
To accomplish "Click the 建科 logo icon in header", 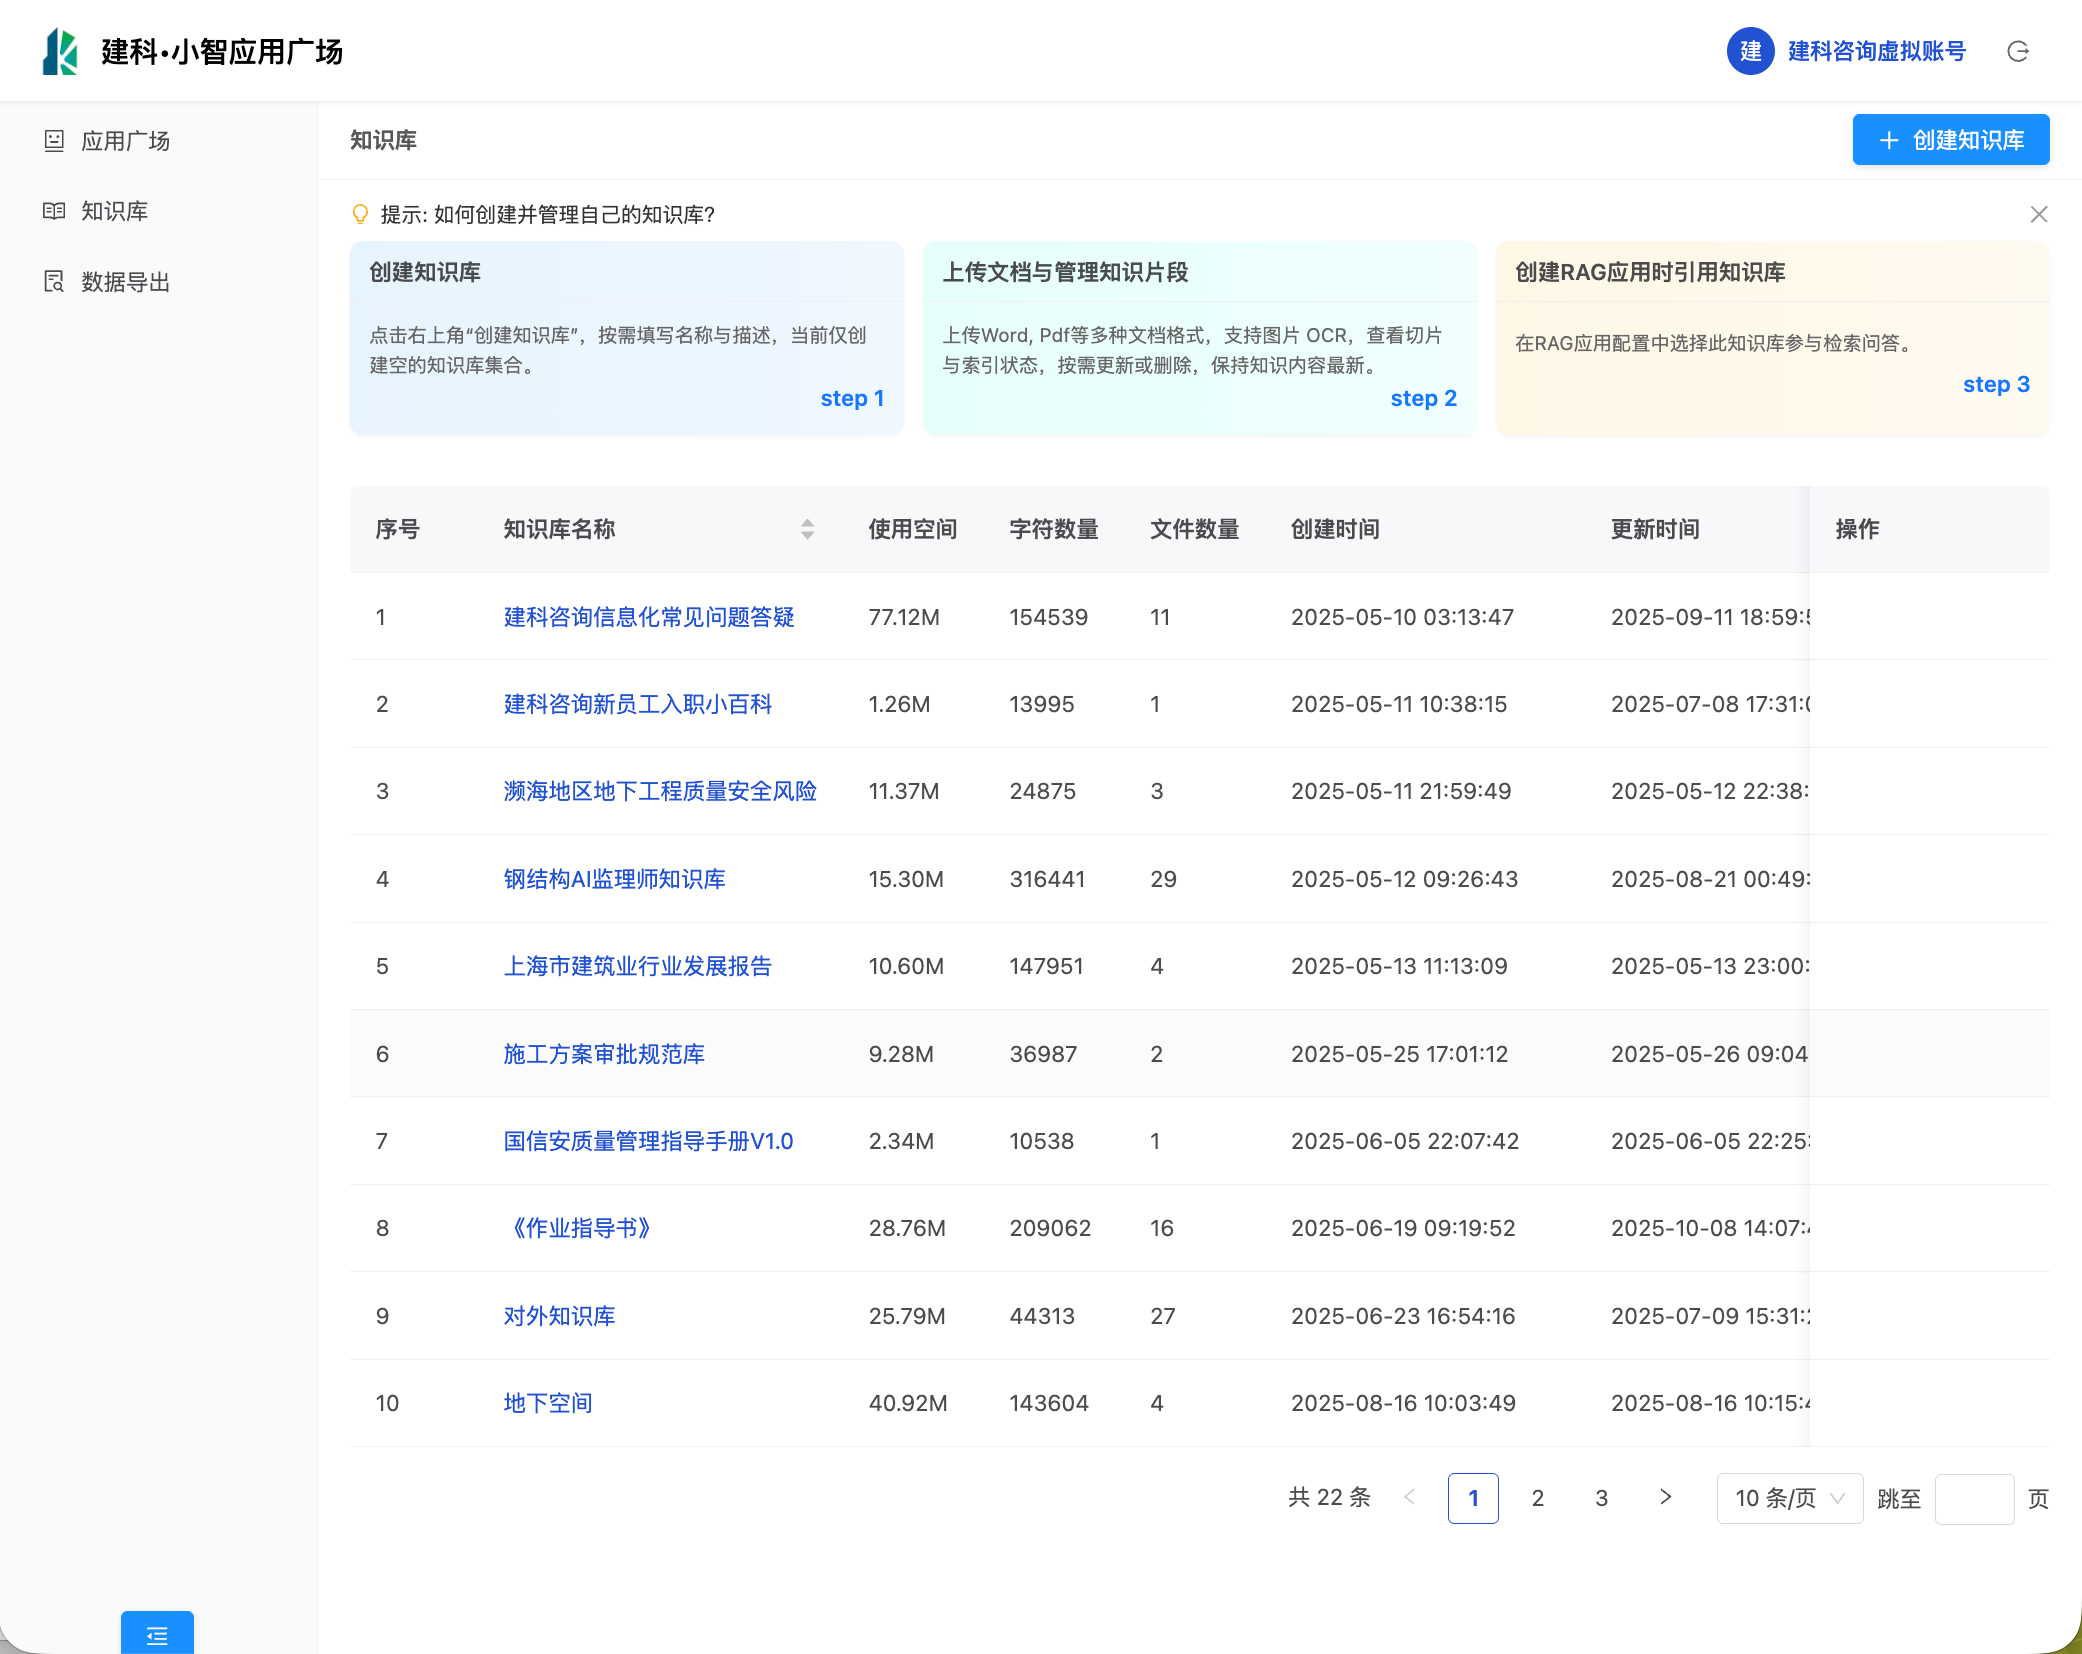I will [x=60, y=51].
